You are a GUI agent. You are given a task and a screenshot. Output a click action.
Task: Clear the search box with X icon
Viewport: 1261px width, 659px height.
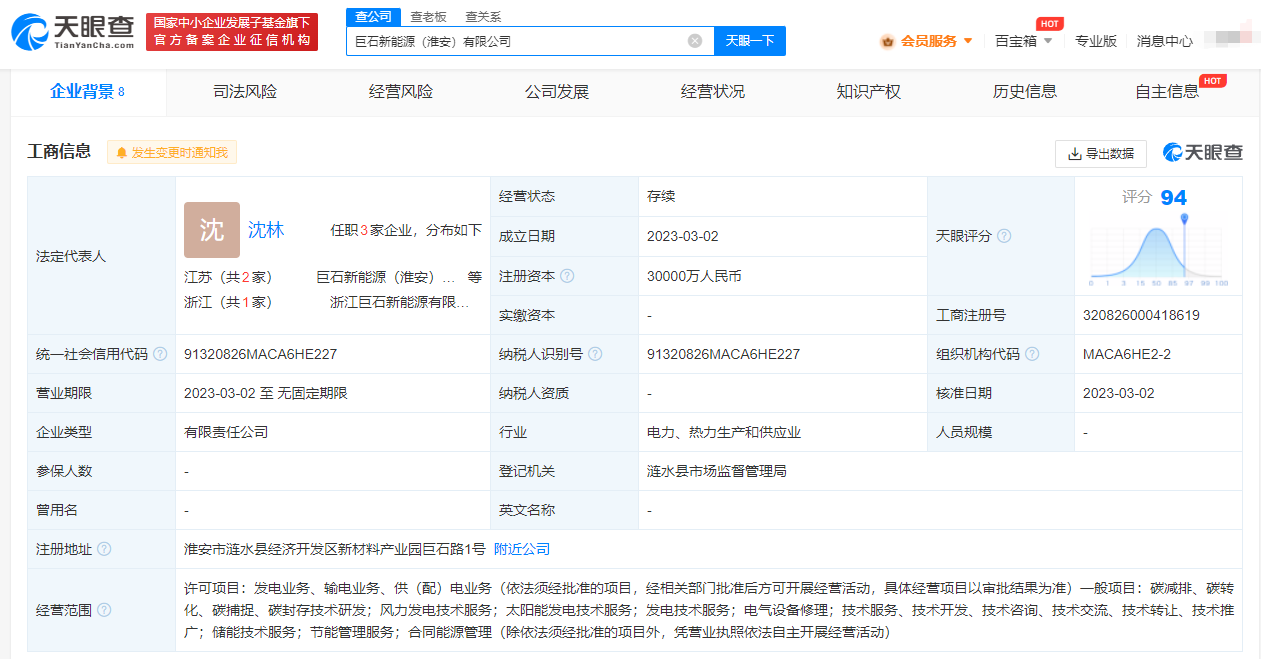695,41
